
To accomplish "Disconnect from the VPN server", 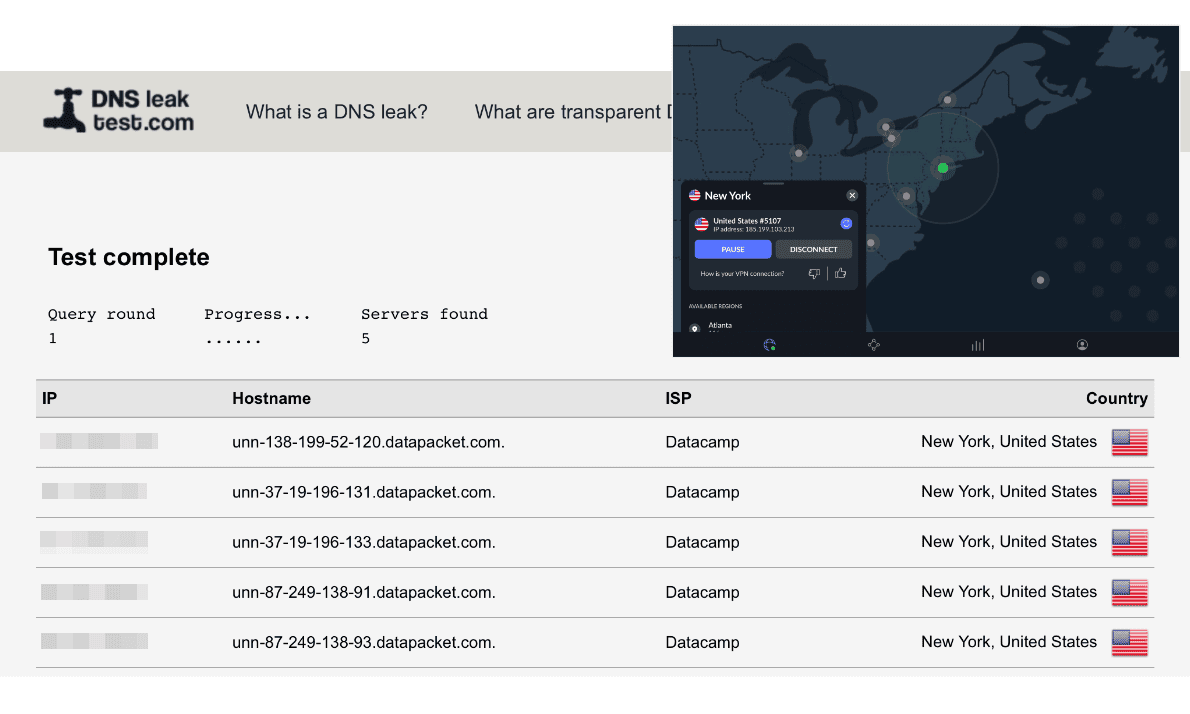I will coord(814,249).
